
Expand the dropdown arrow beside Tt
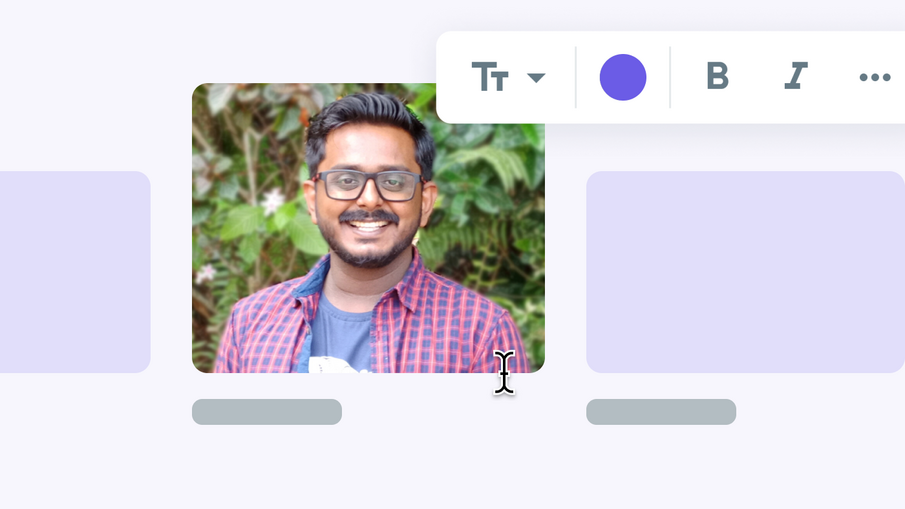pyautogui.click(x=536, y=77)
